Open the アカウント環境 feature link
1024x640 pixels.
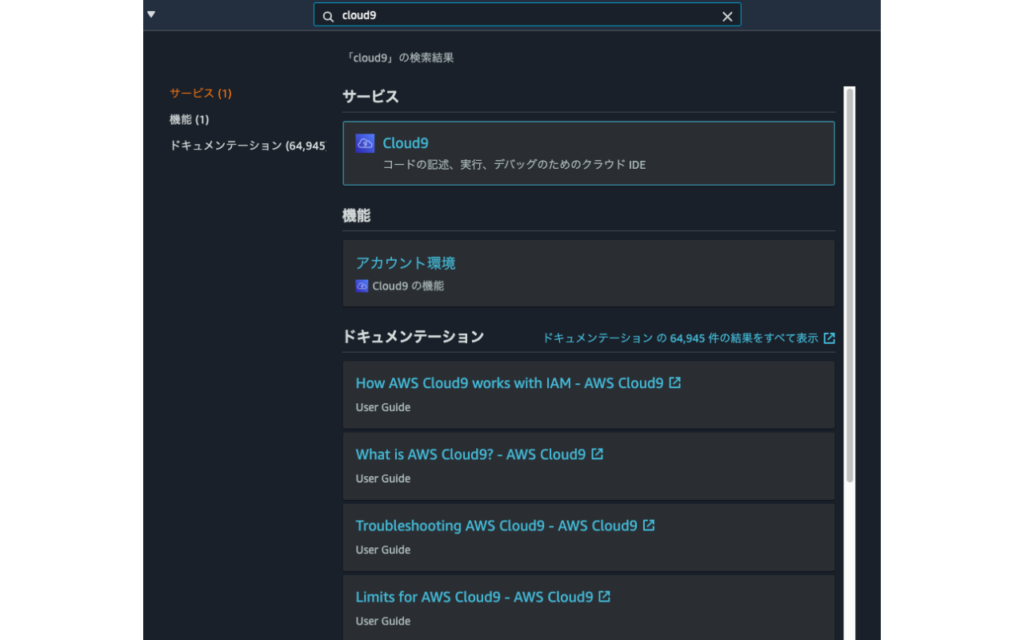pyautogui.click(x=406, y=263)
